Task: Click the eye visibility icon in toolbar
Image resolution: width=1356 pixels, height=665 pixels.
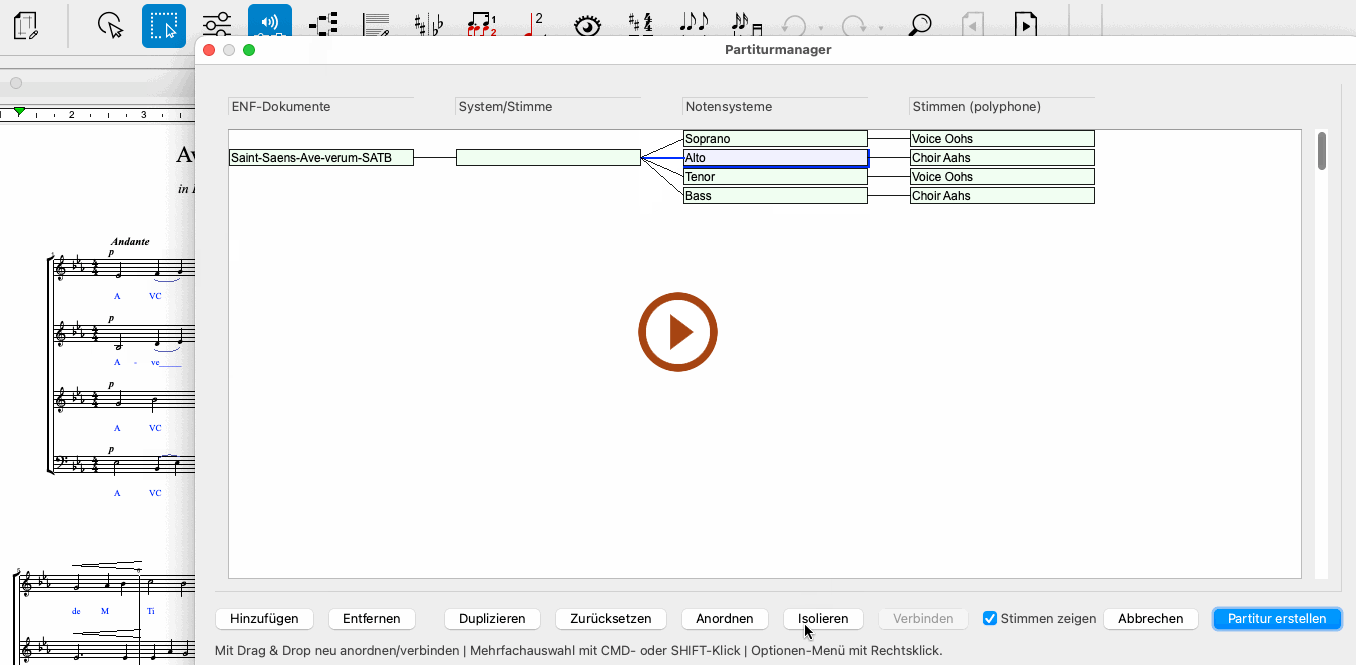Action: point(587,25)
